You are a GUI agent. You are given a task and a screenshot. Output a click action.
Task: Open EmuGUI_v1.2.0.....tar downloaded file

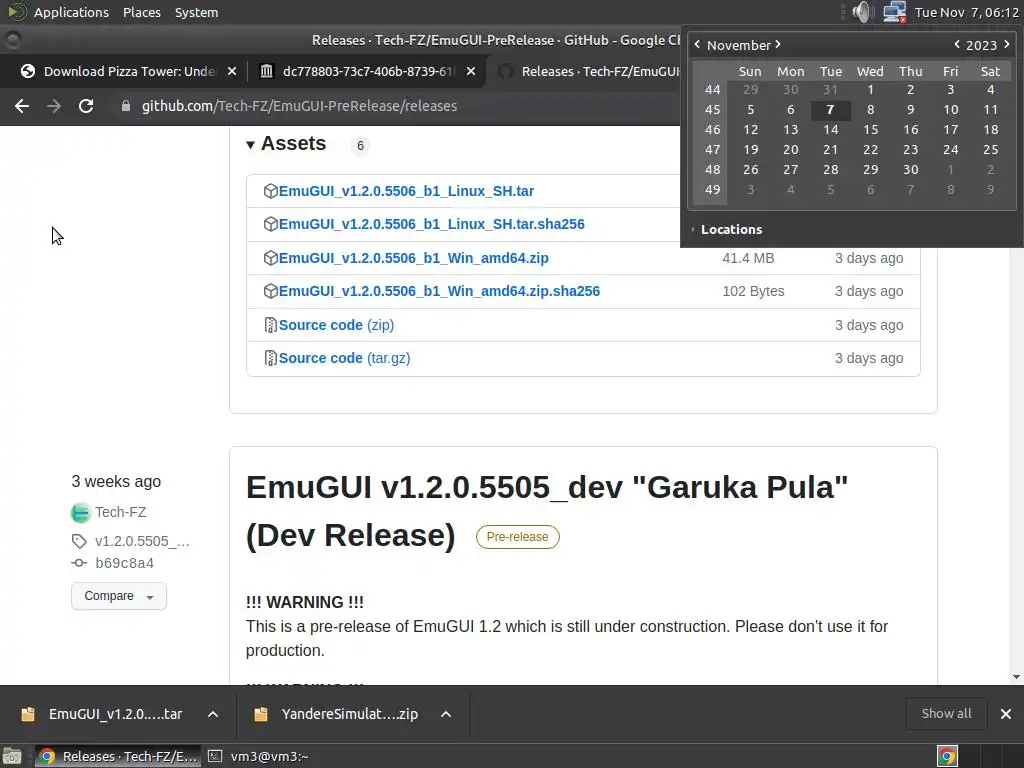tap(115, 714)
